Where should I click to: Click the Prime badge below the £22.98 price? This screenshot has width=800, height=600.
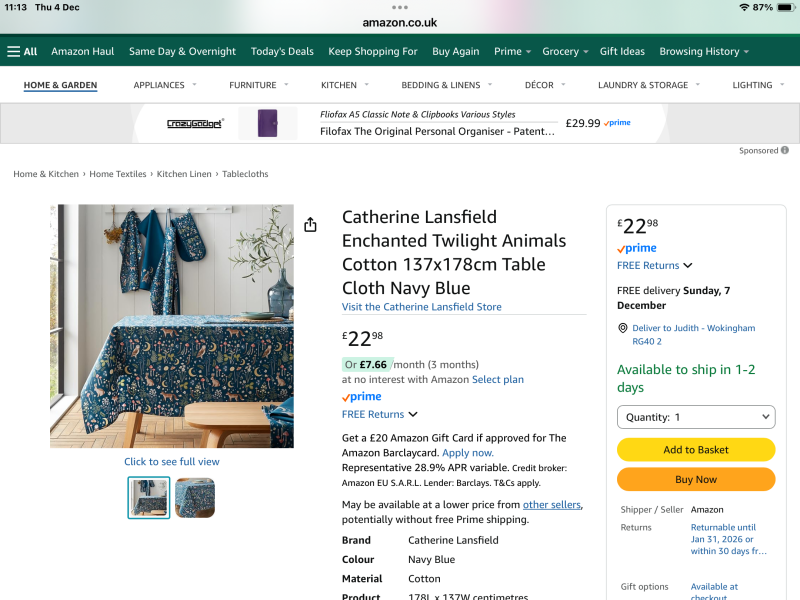361,397
